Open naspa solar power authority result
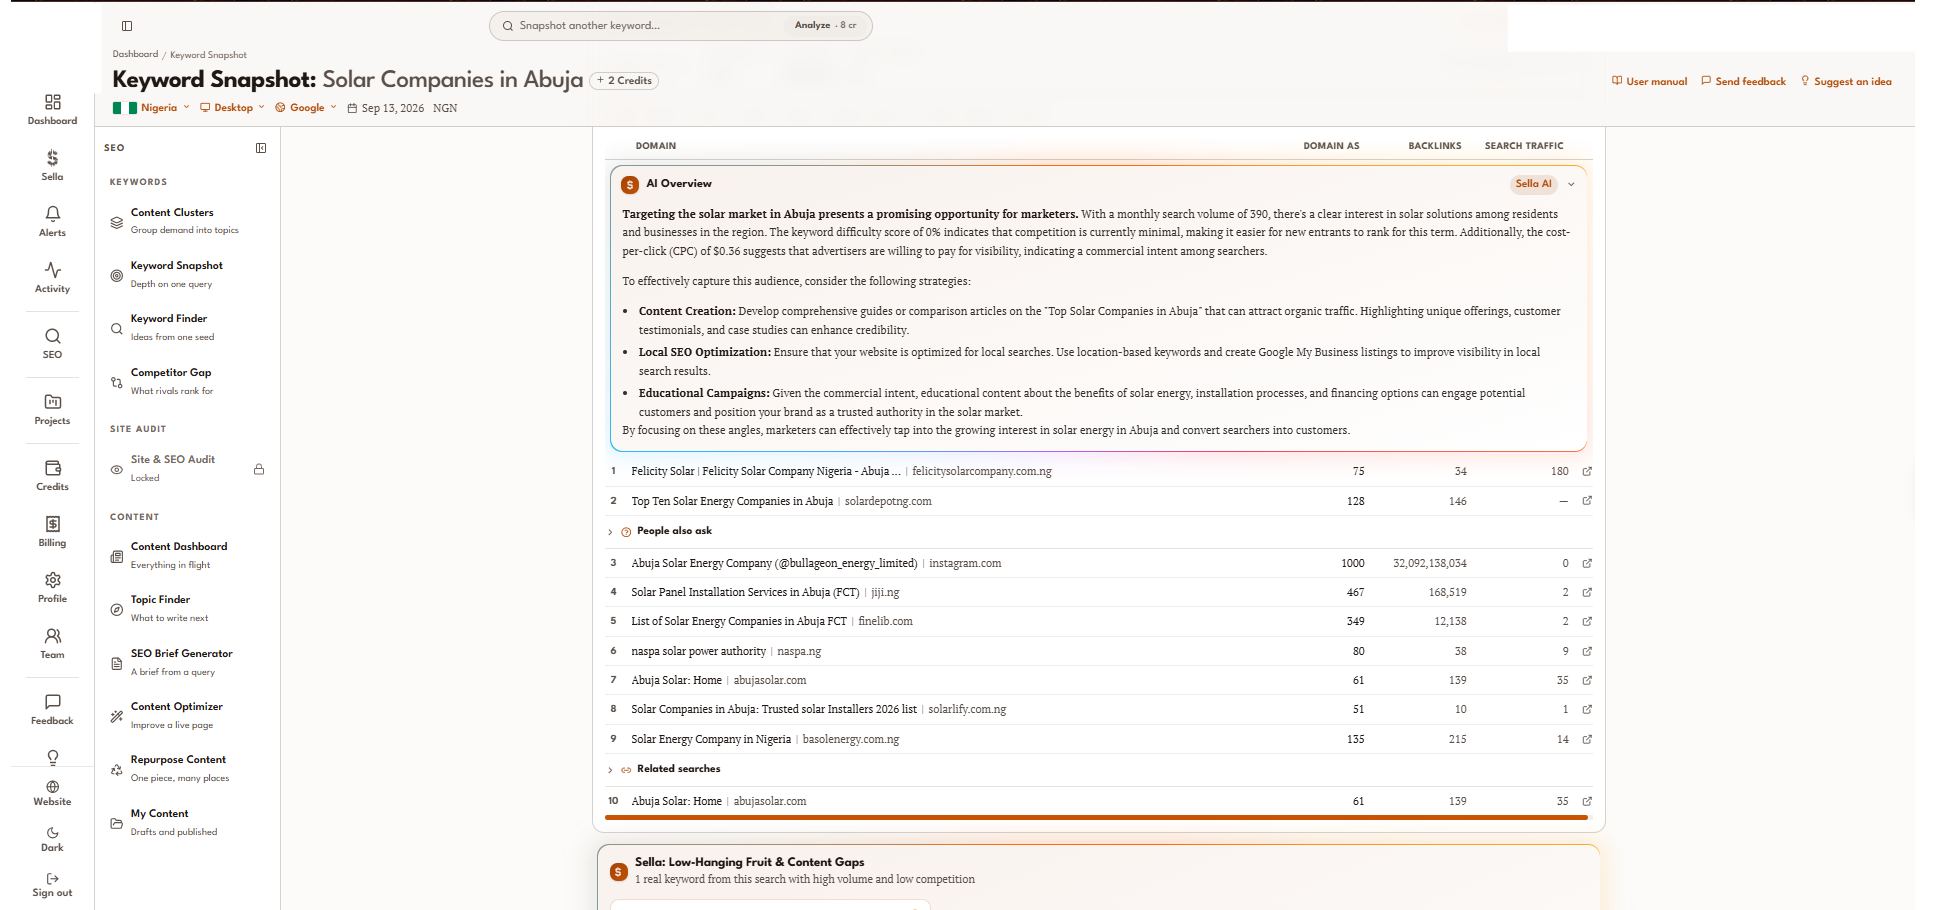The height and width of the screenshot is (910, 1936). pos(698,651)
